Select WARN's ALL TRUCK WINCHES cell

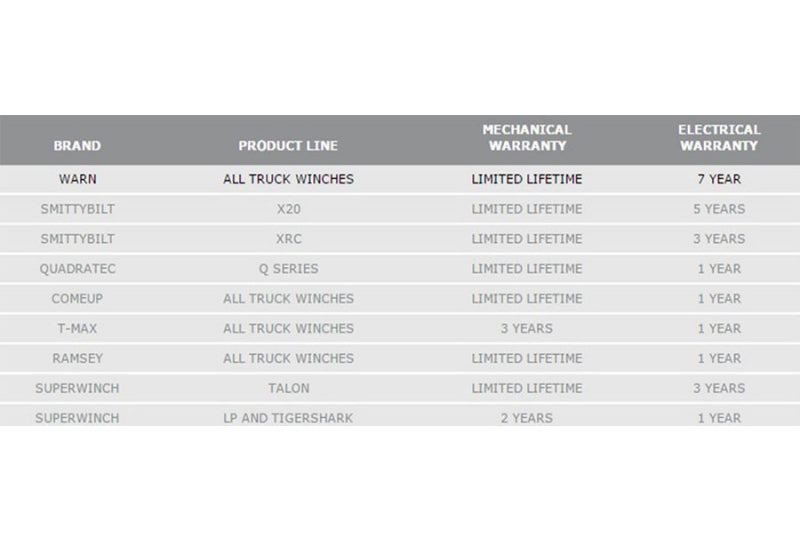coord(288,179)
